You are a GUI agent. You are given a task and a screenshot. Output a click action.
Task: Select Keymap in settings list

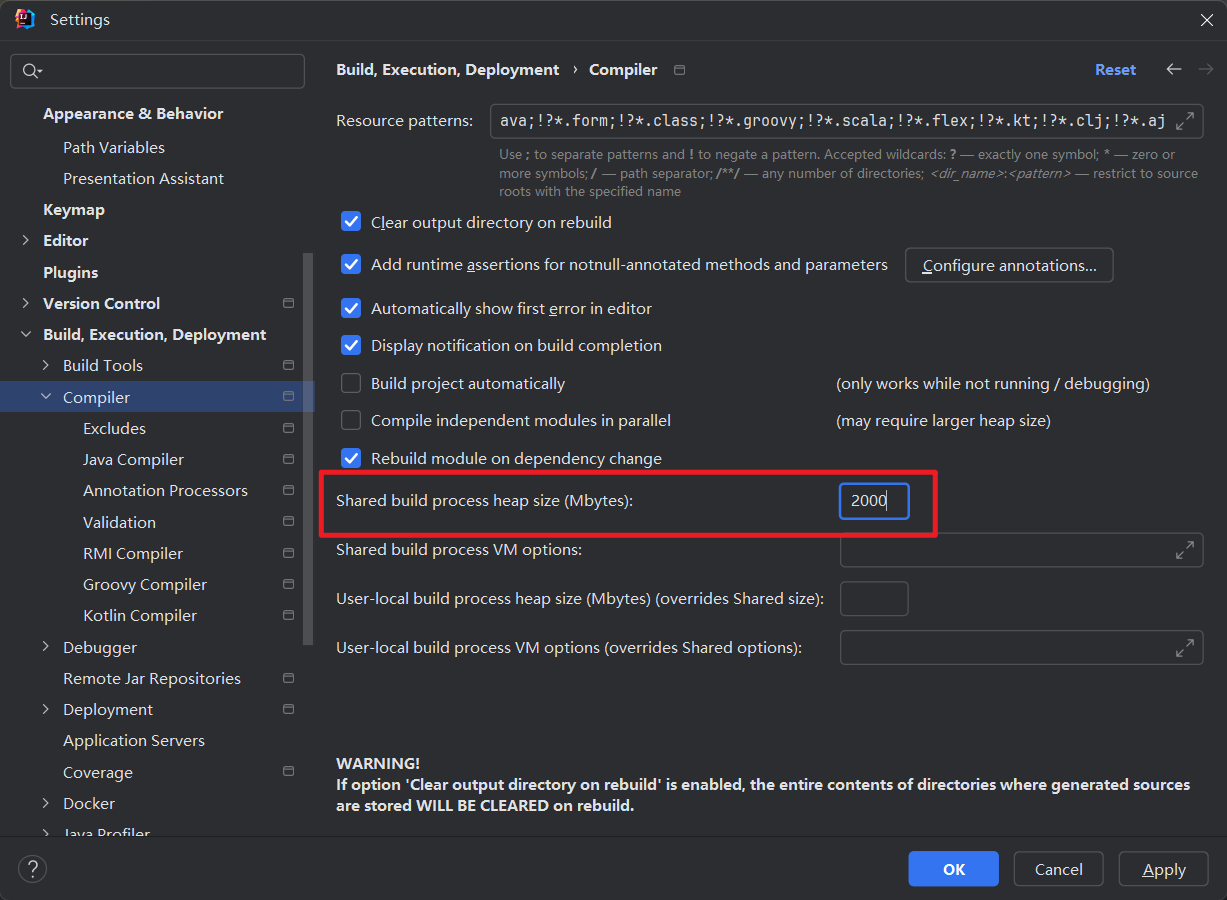pos(74,210)
